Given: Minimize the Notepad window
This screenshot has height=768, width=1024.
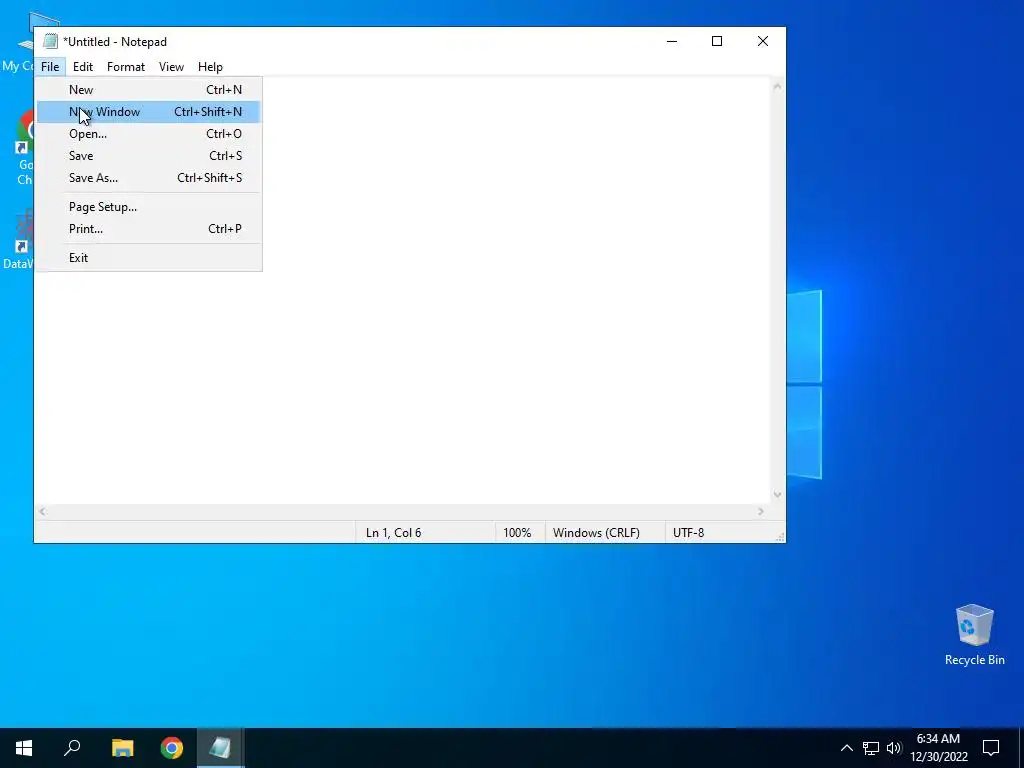Looking at the screenshot, I should click(x=671, y=41).
